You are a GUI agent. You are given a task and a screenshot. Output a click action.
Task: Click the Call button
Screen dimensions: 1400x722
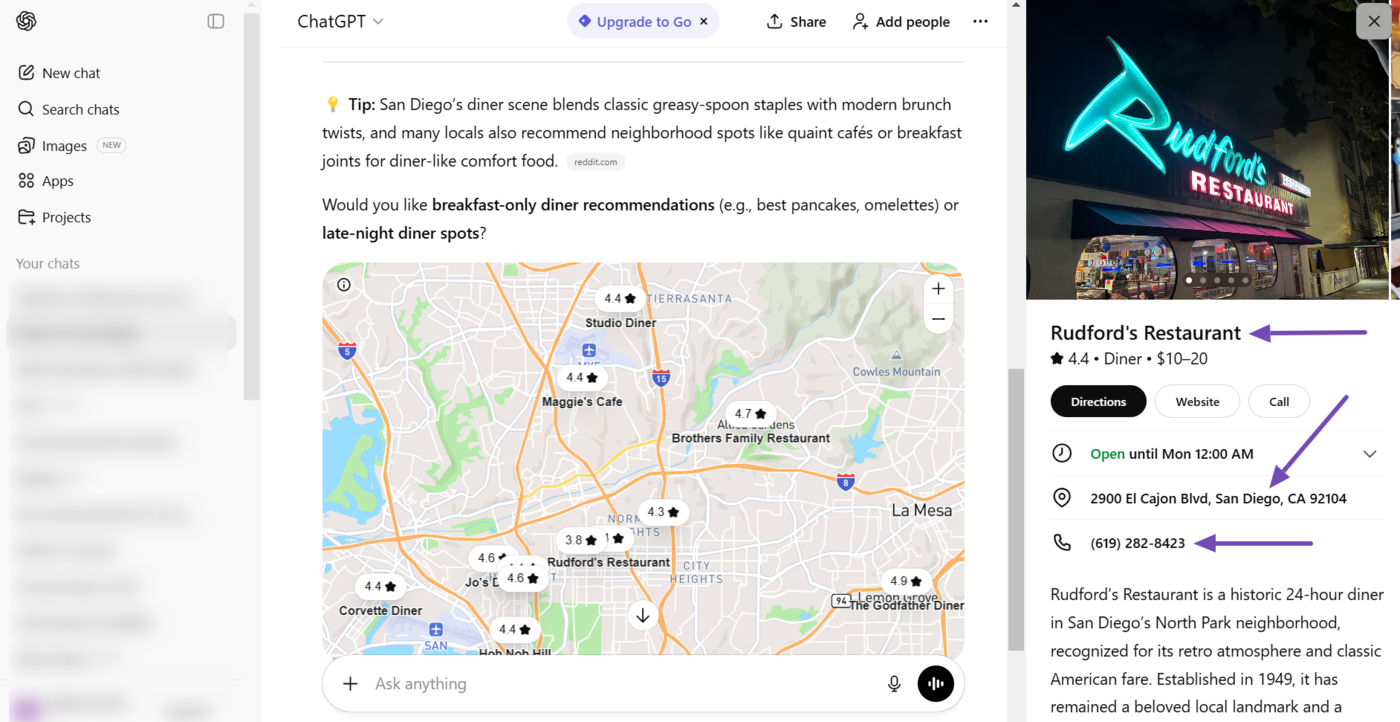pos(1278,401)
